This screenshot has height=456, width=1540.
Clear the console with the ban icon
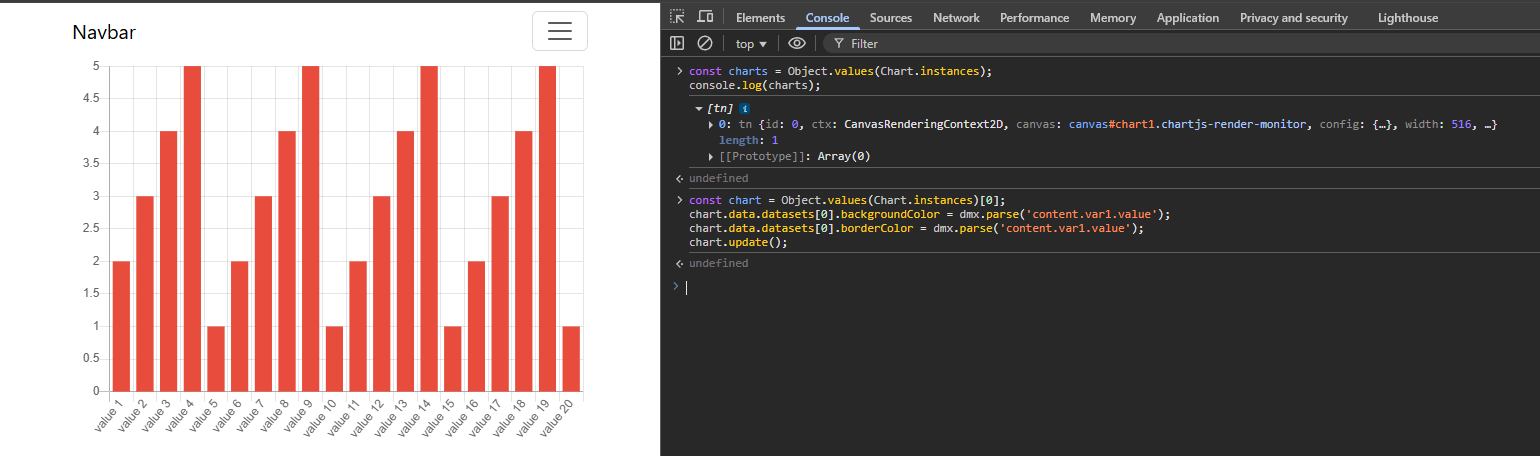click(x=705, y=43)
